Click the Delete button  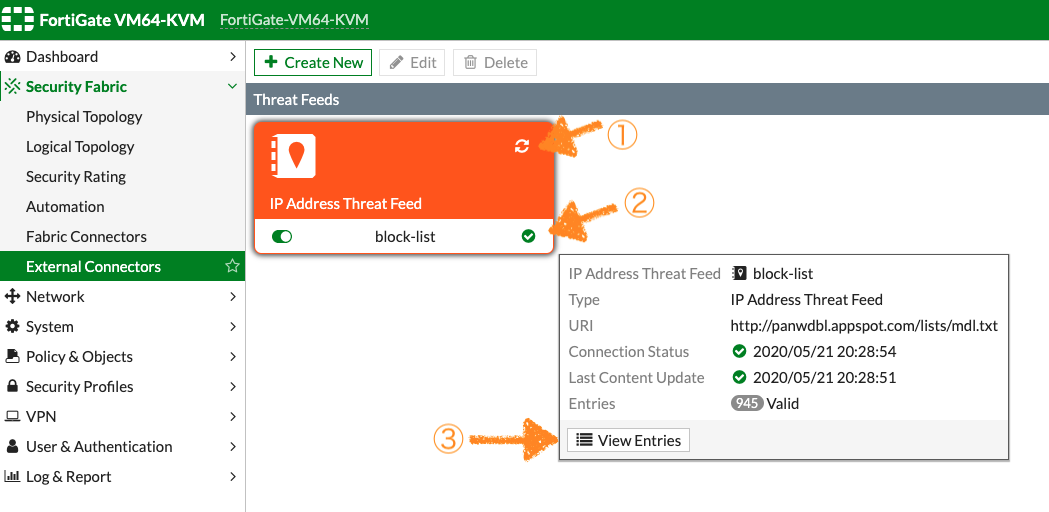pos(495,62)
